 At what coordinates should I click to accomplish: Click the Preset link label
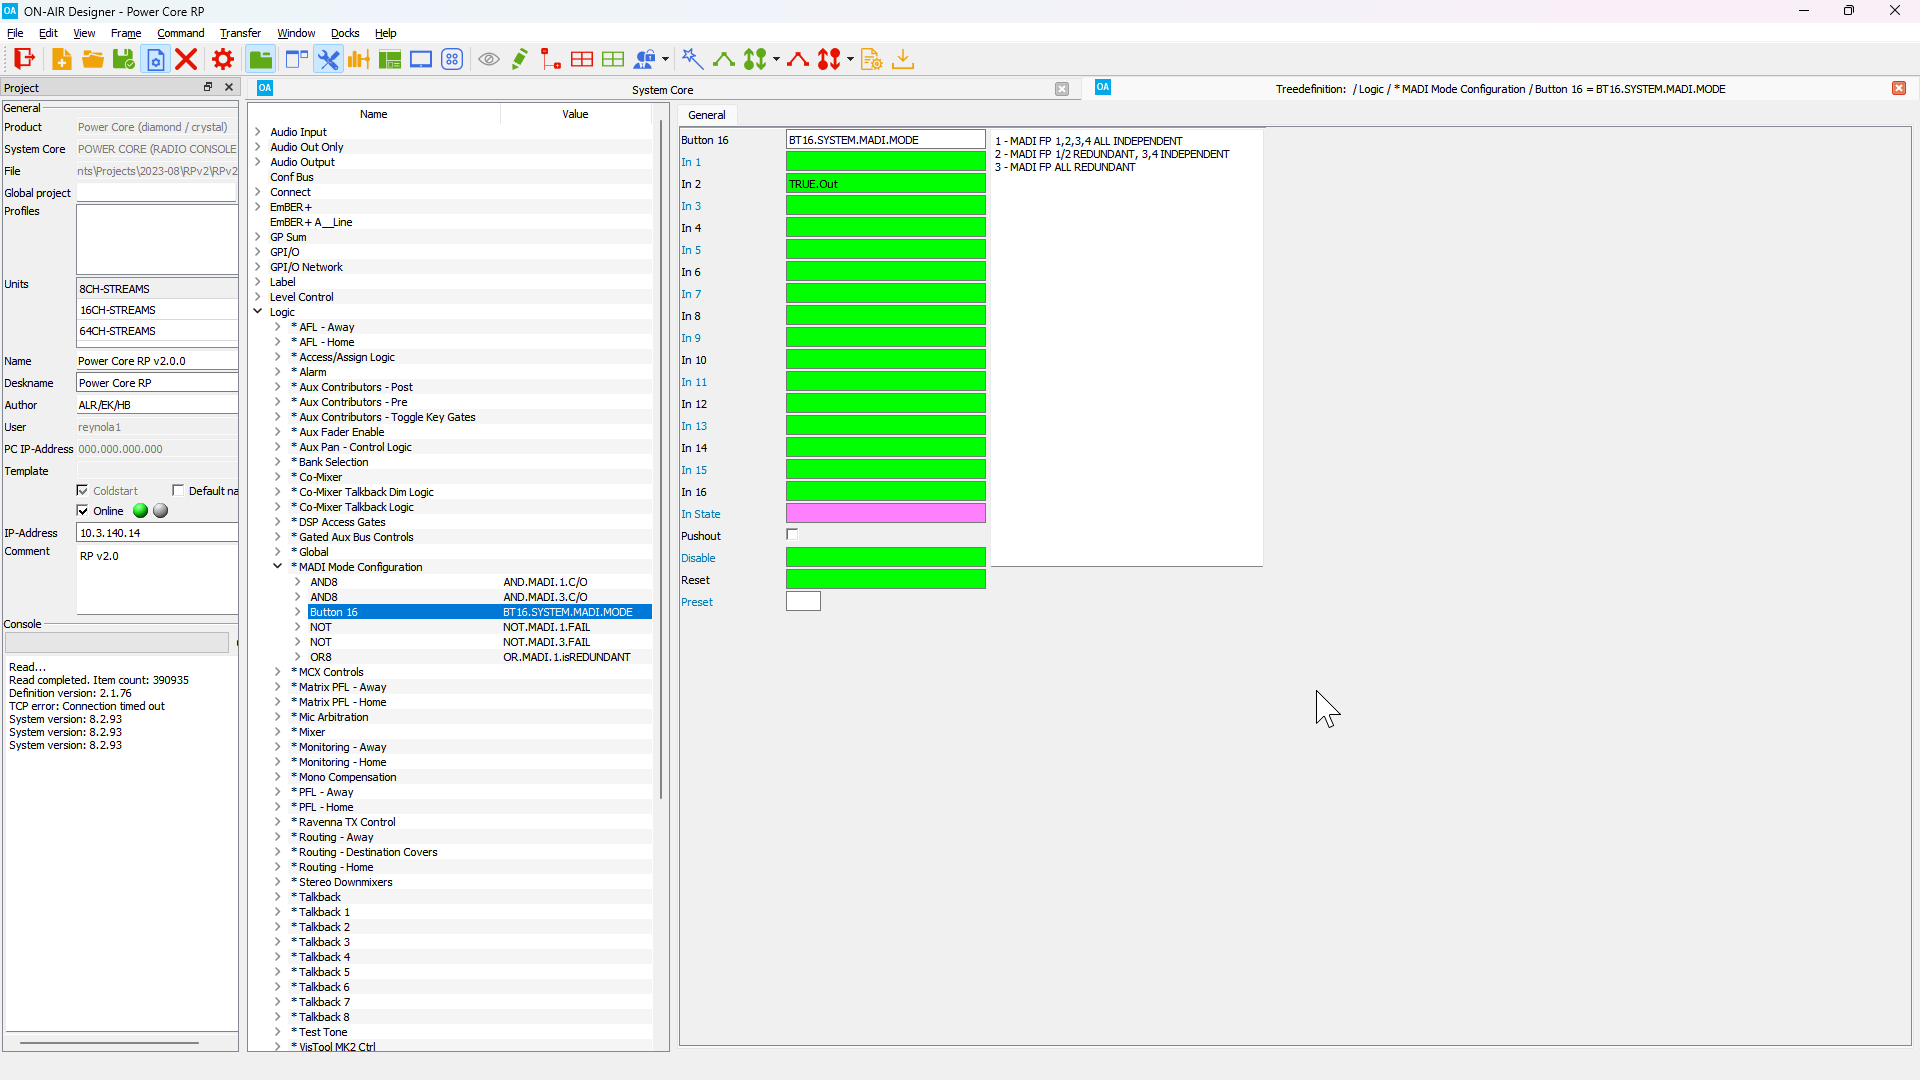point(697,602)
